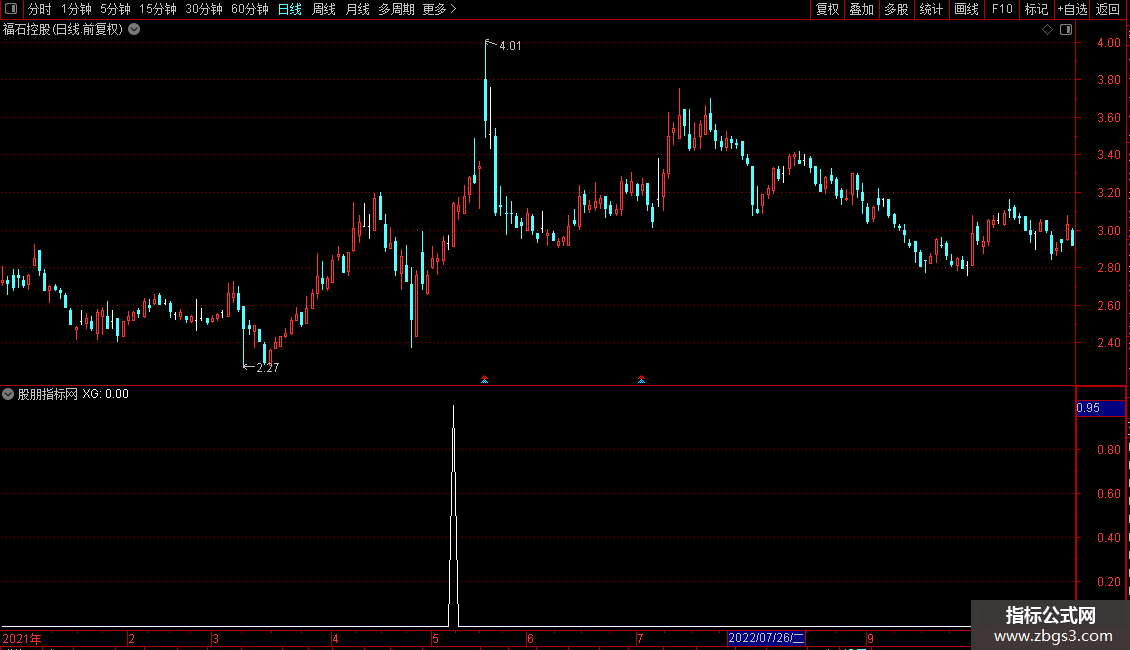
Task: Select the 5分钟 period
Action: coord(115,9)
